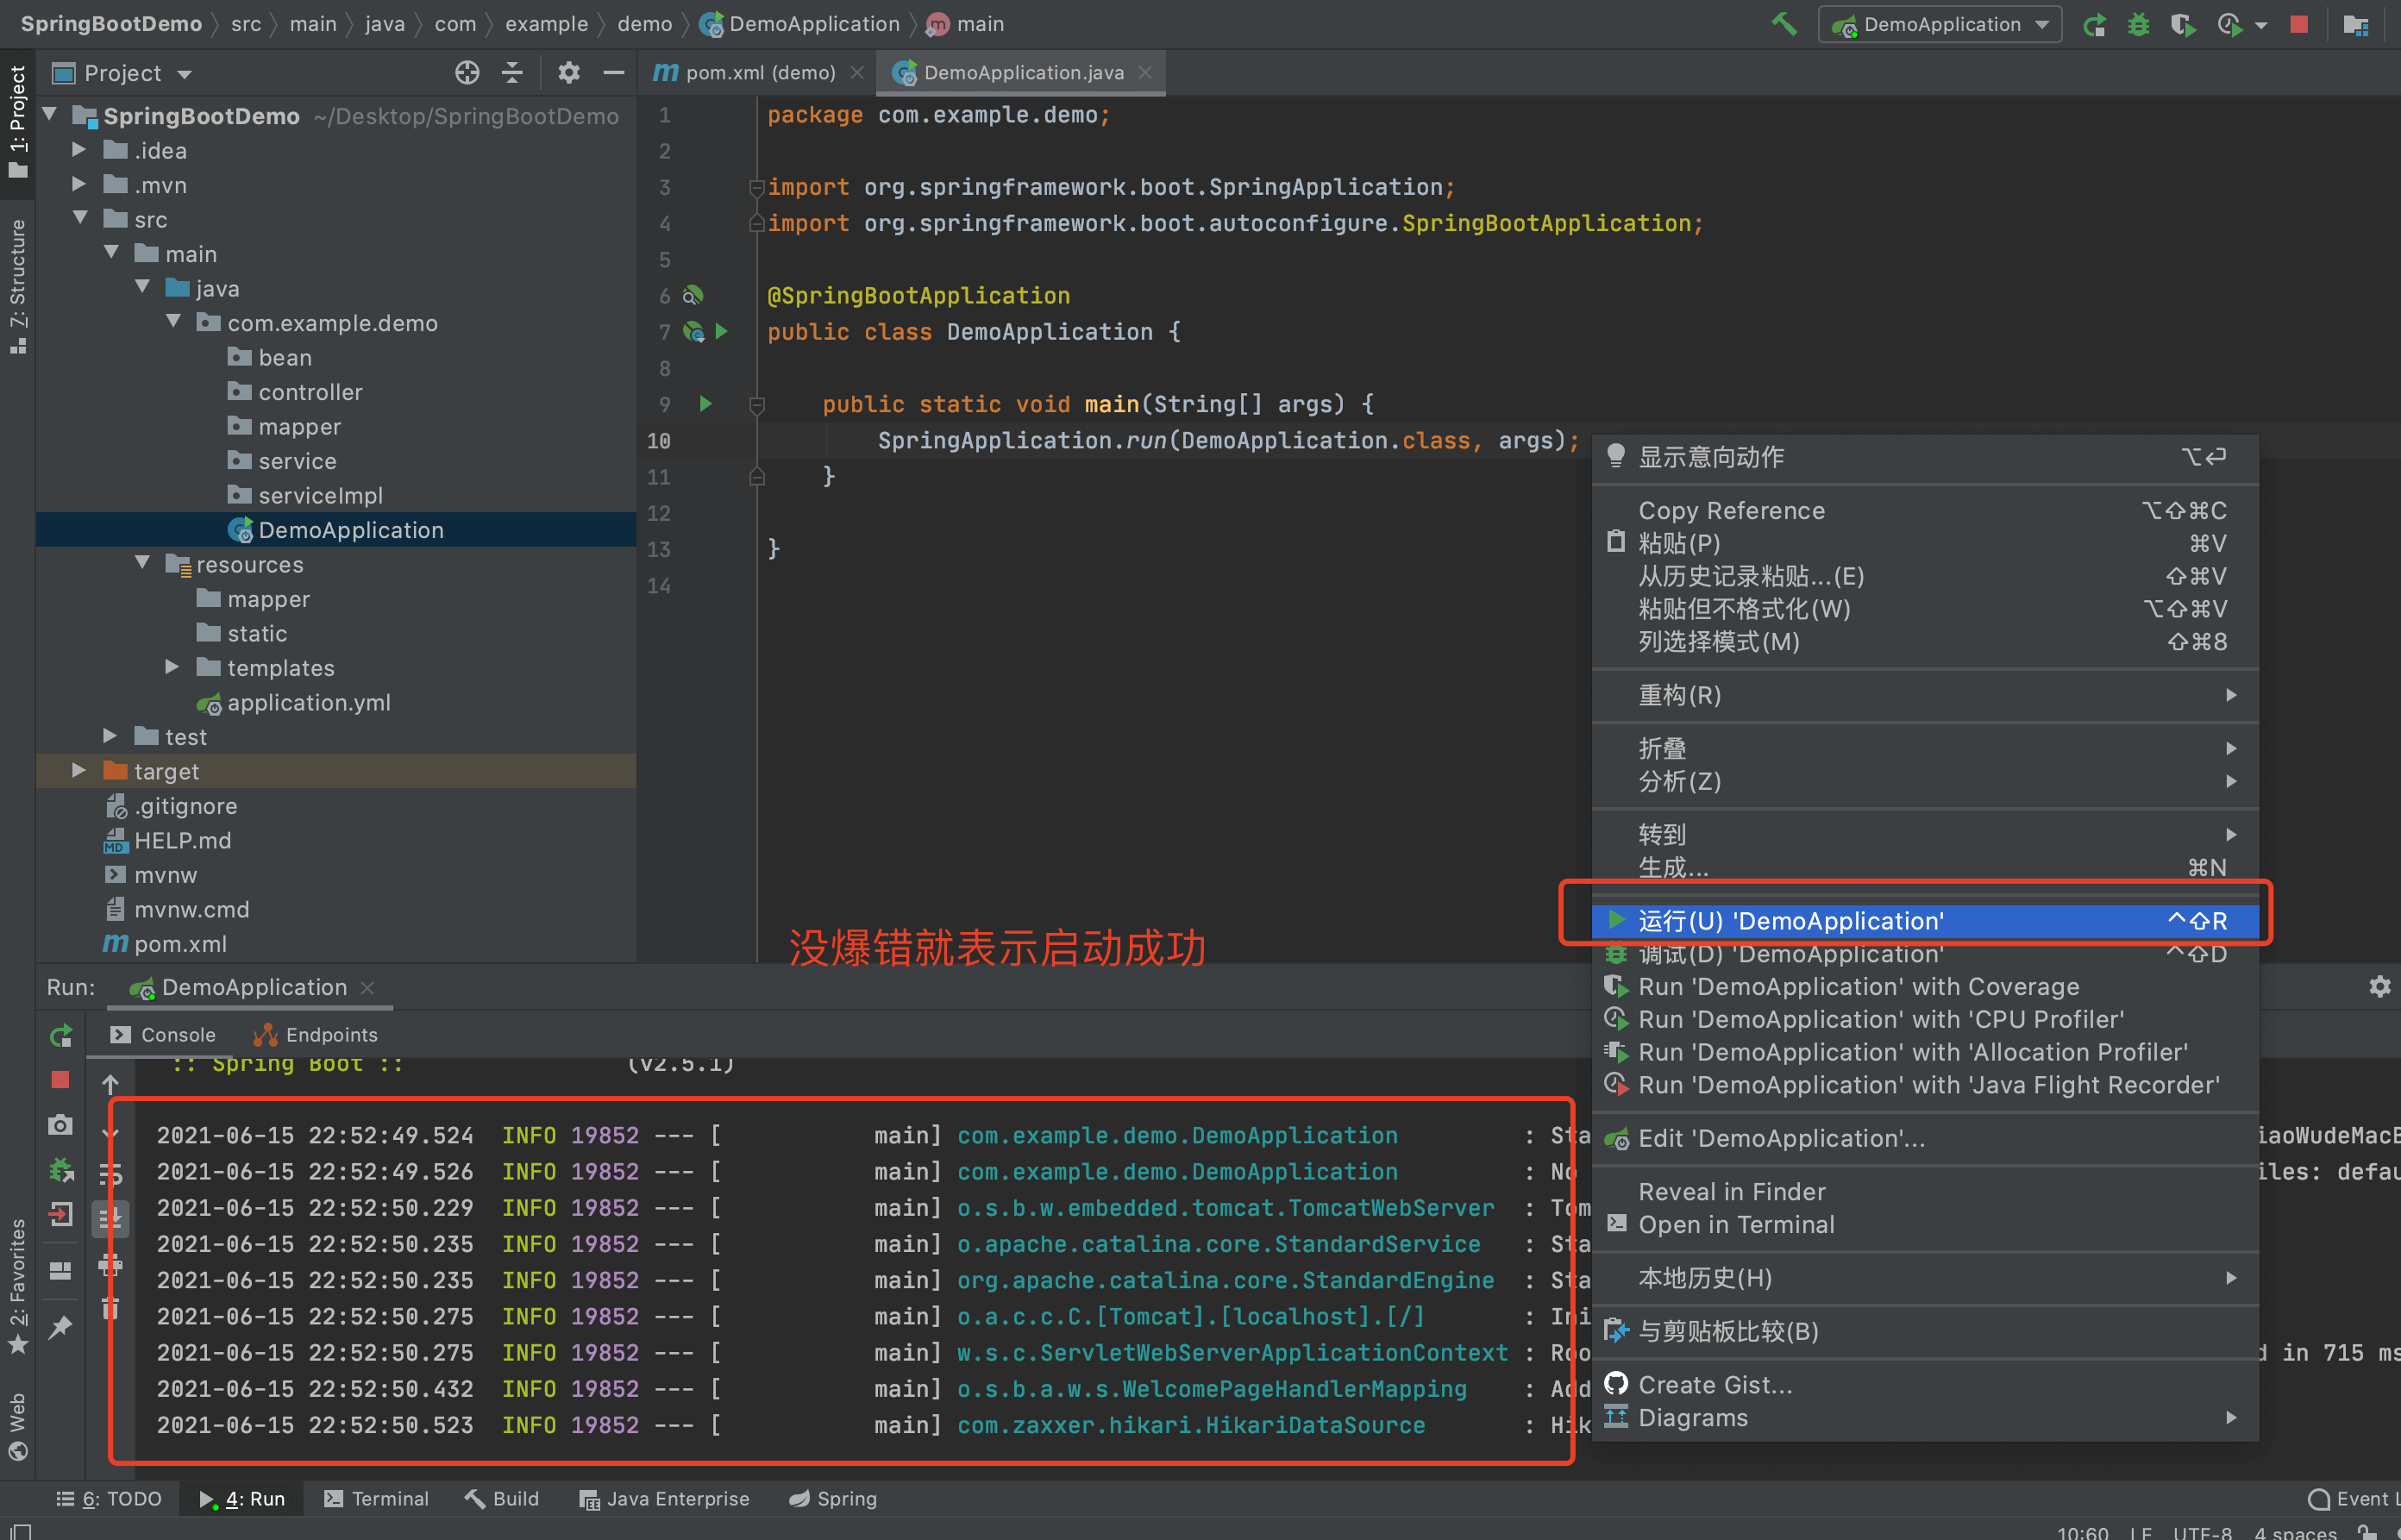The height and width of the screenshot is (1540, 2401).
Task: Expand the .mvn folder
Action: pos(79,184)
